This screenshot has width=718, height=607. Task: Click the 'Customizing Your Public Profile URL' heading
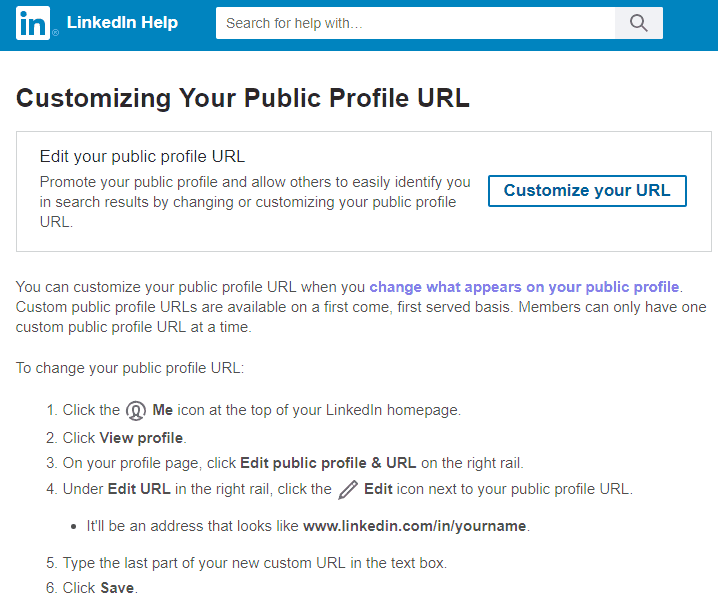243,98
